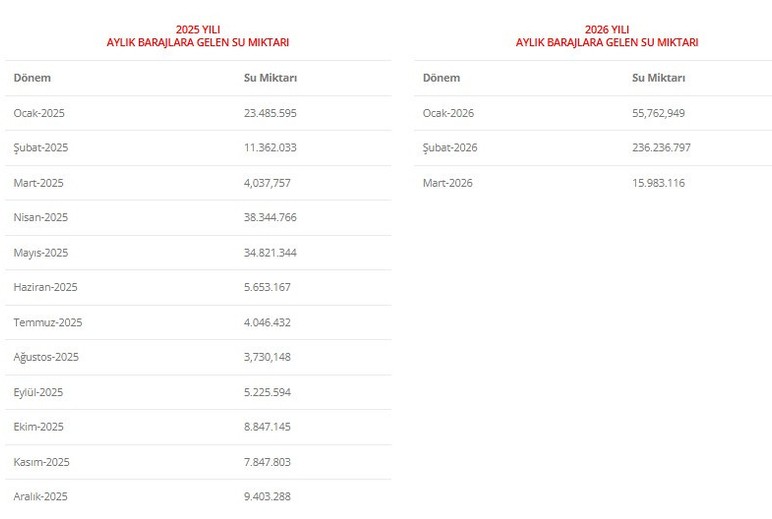Click the Mayıs-2025 value 34.821.344

270,253
